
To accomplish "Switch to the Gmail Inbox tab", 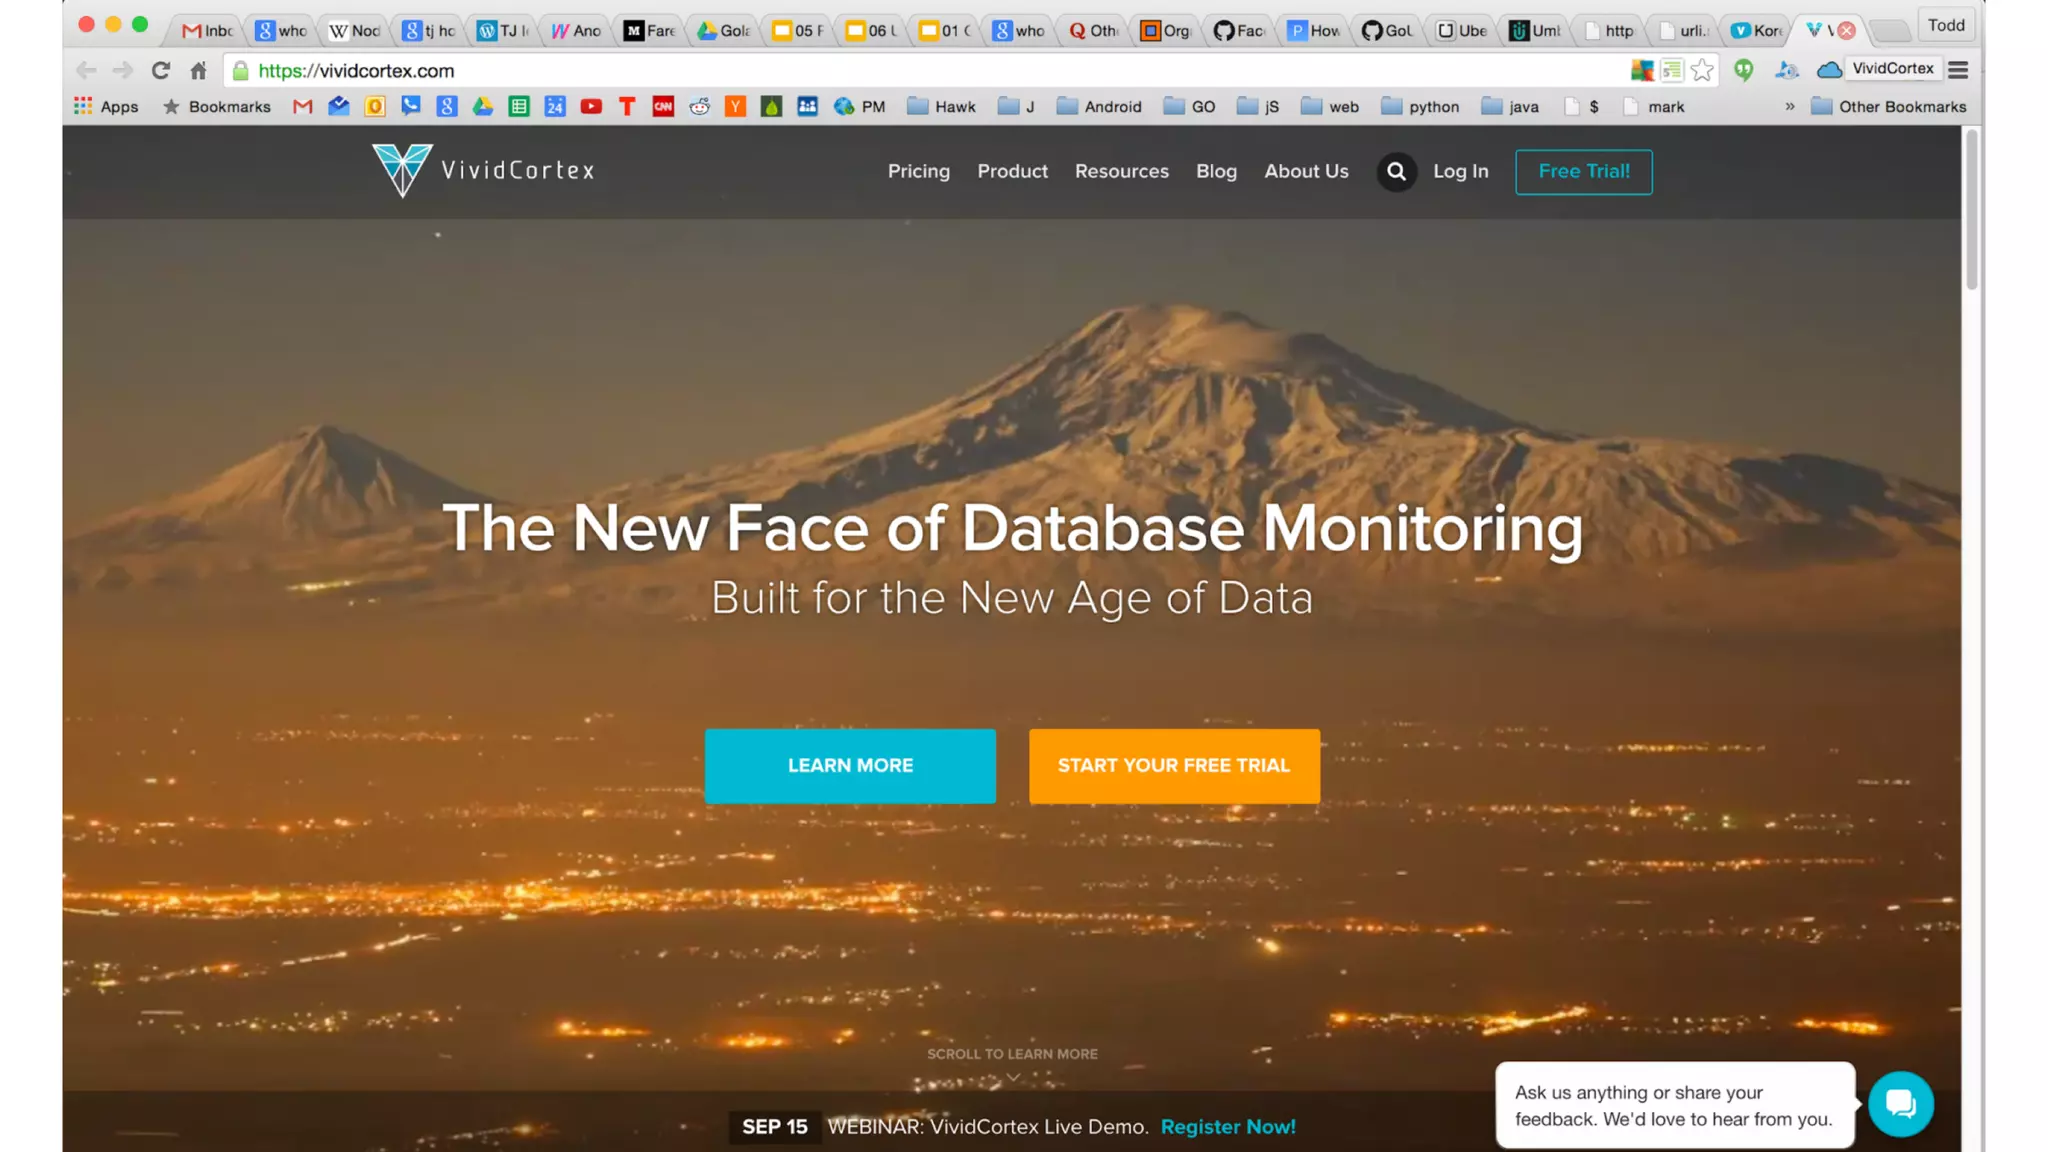I will tap(207, 30).
